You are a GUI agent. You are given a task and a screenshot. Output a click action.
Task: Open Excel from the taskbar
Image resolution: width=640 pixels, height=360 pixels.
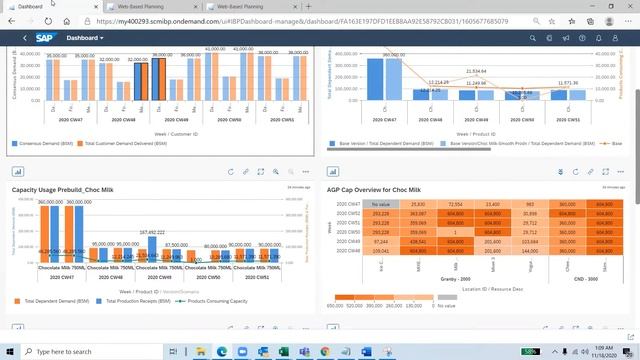(x=284, y=351)
